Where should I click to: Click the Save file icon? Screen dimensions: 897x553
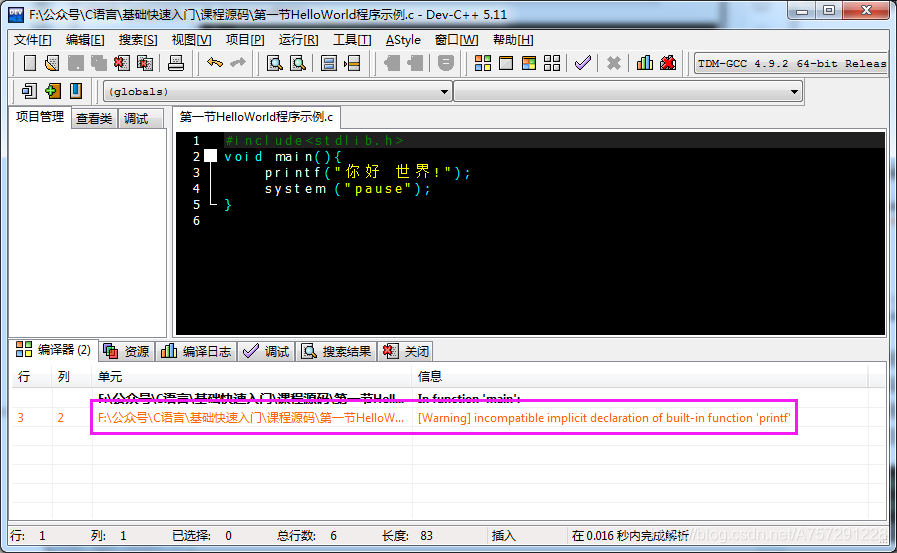tap(76, 63)
